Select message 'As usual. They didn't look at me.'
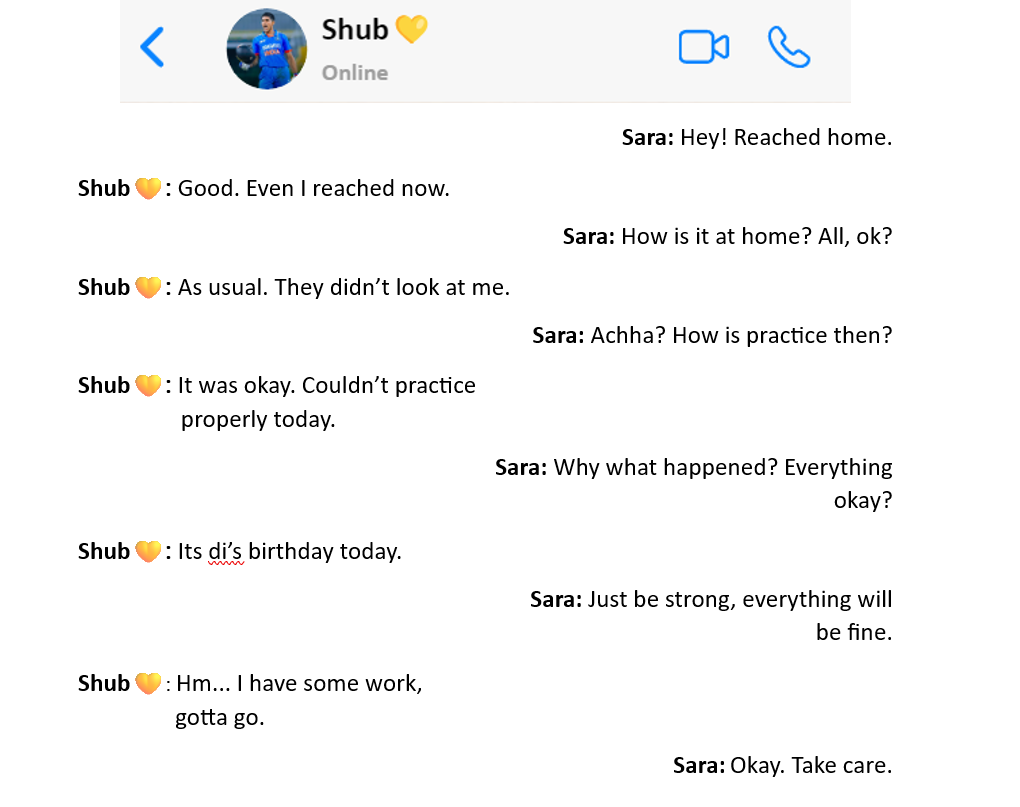This screenshot has height=807, width=1020. click(343, 287)
